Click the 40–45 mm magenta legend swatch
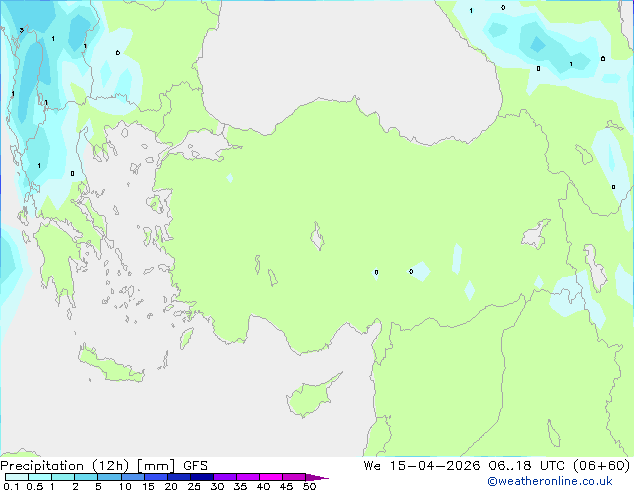Viewport: 634px width, 490px height. [271, 477]
